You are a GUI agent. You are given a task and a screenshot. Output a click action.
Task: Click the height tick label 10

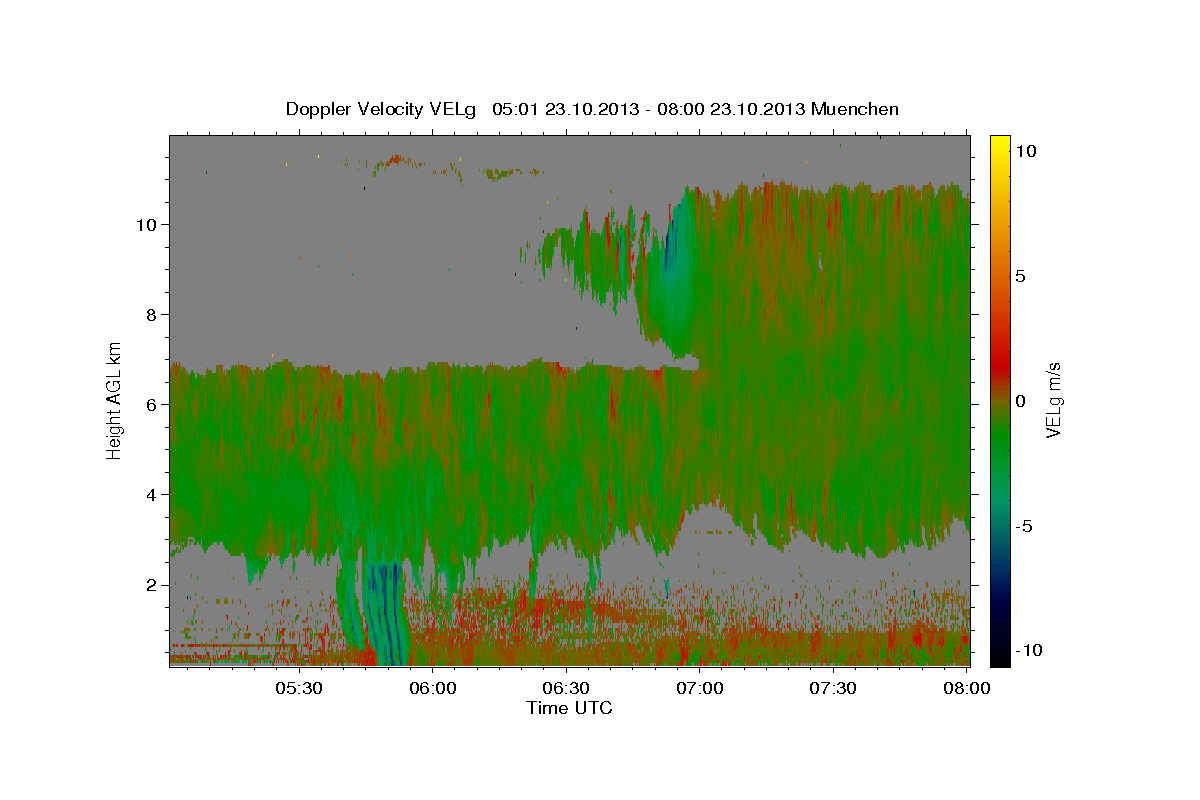(x=145, y=224)
